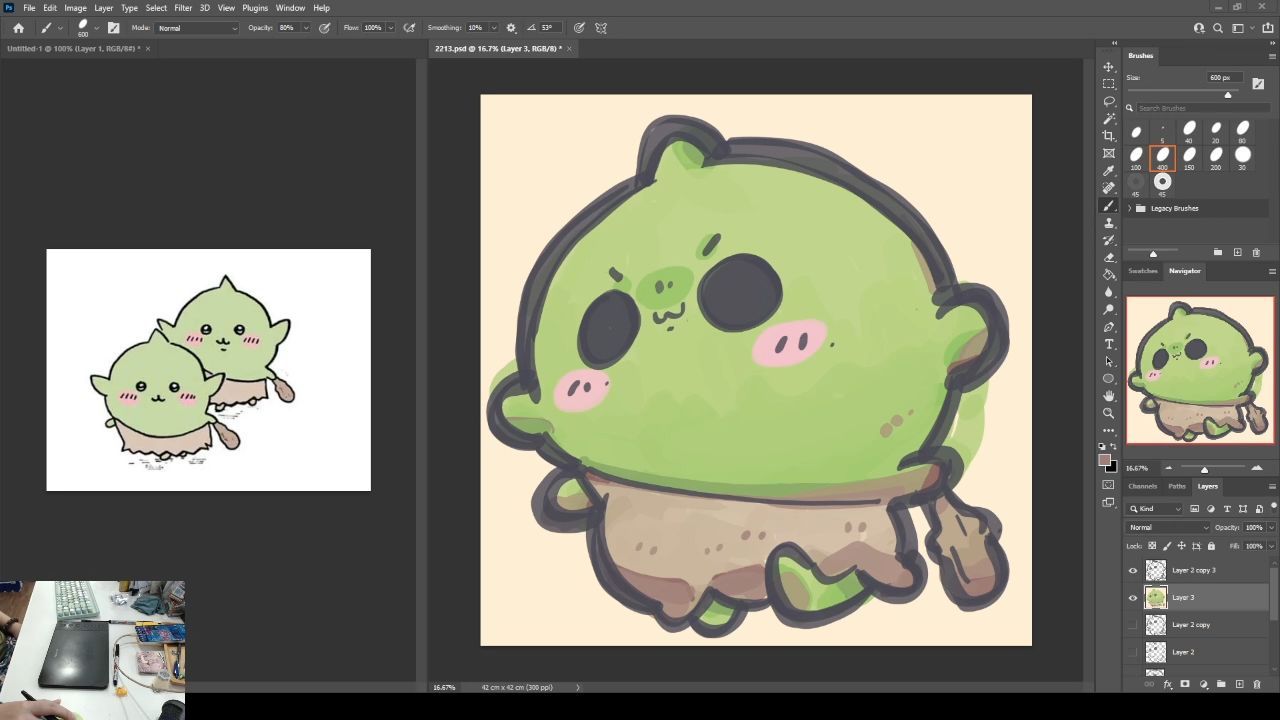The image size is (1280, 720).
Task: Expand the Legacy Brushes folder
Action: coord(1130,208)
